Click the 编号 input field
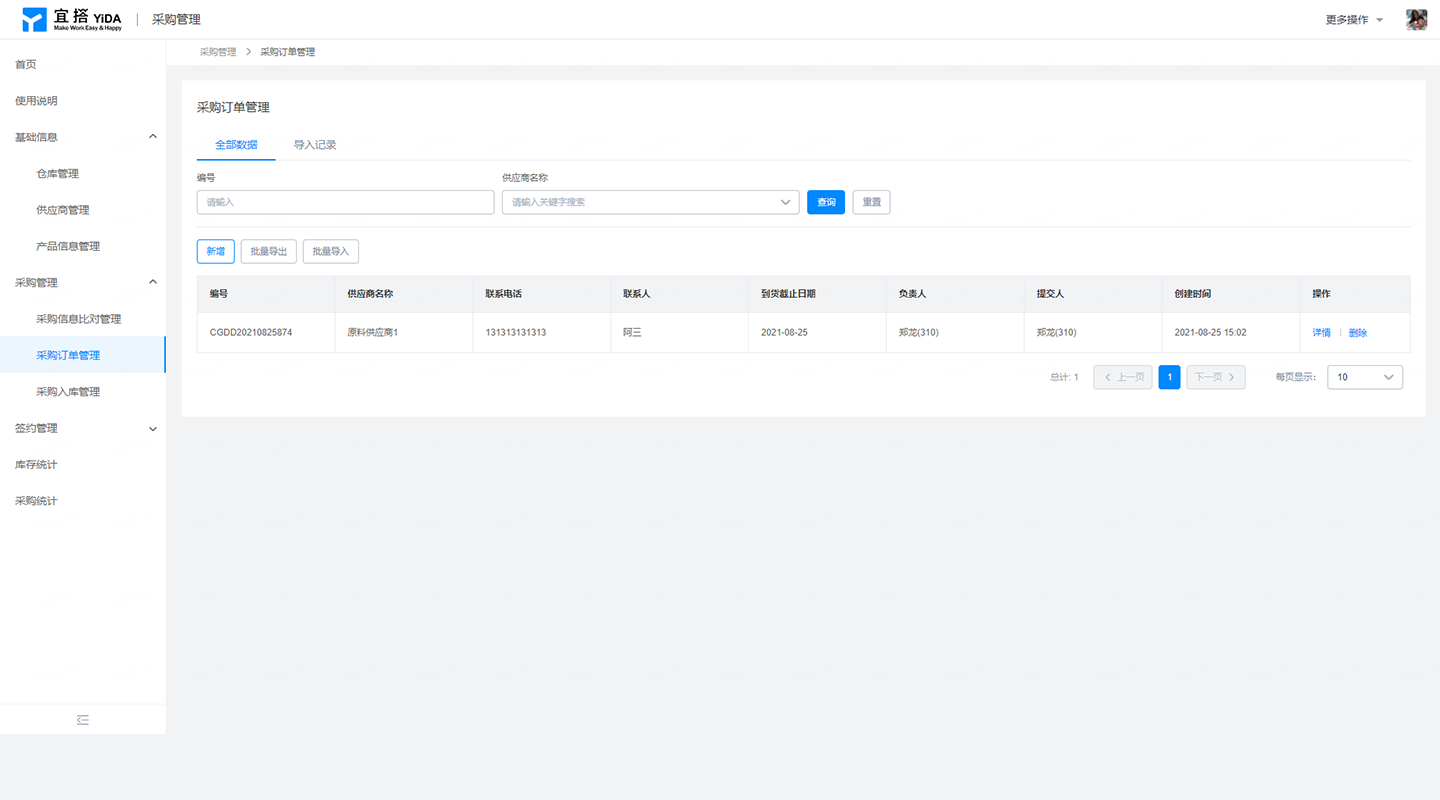Image resolution: width=1440 pixels, height=800 pixels. tap(346, 202)
